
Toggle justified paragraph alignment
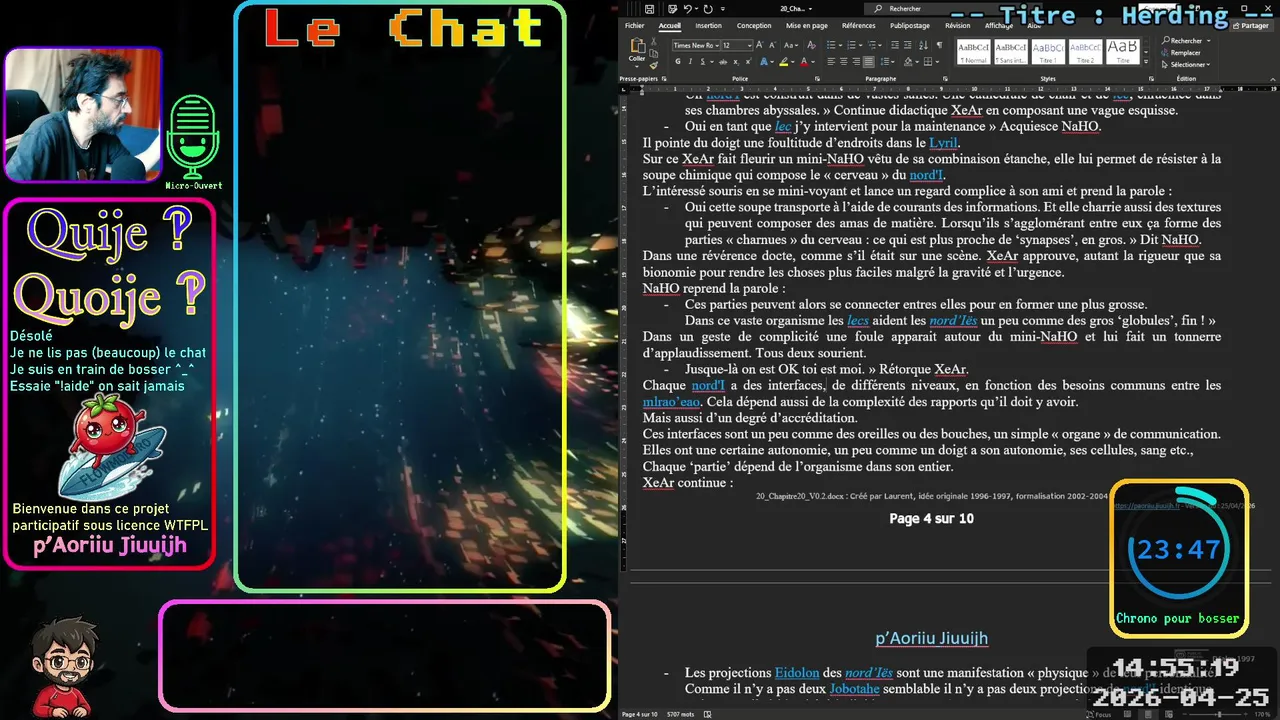click(869, 61)
